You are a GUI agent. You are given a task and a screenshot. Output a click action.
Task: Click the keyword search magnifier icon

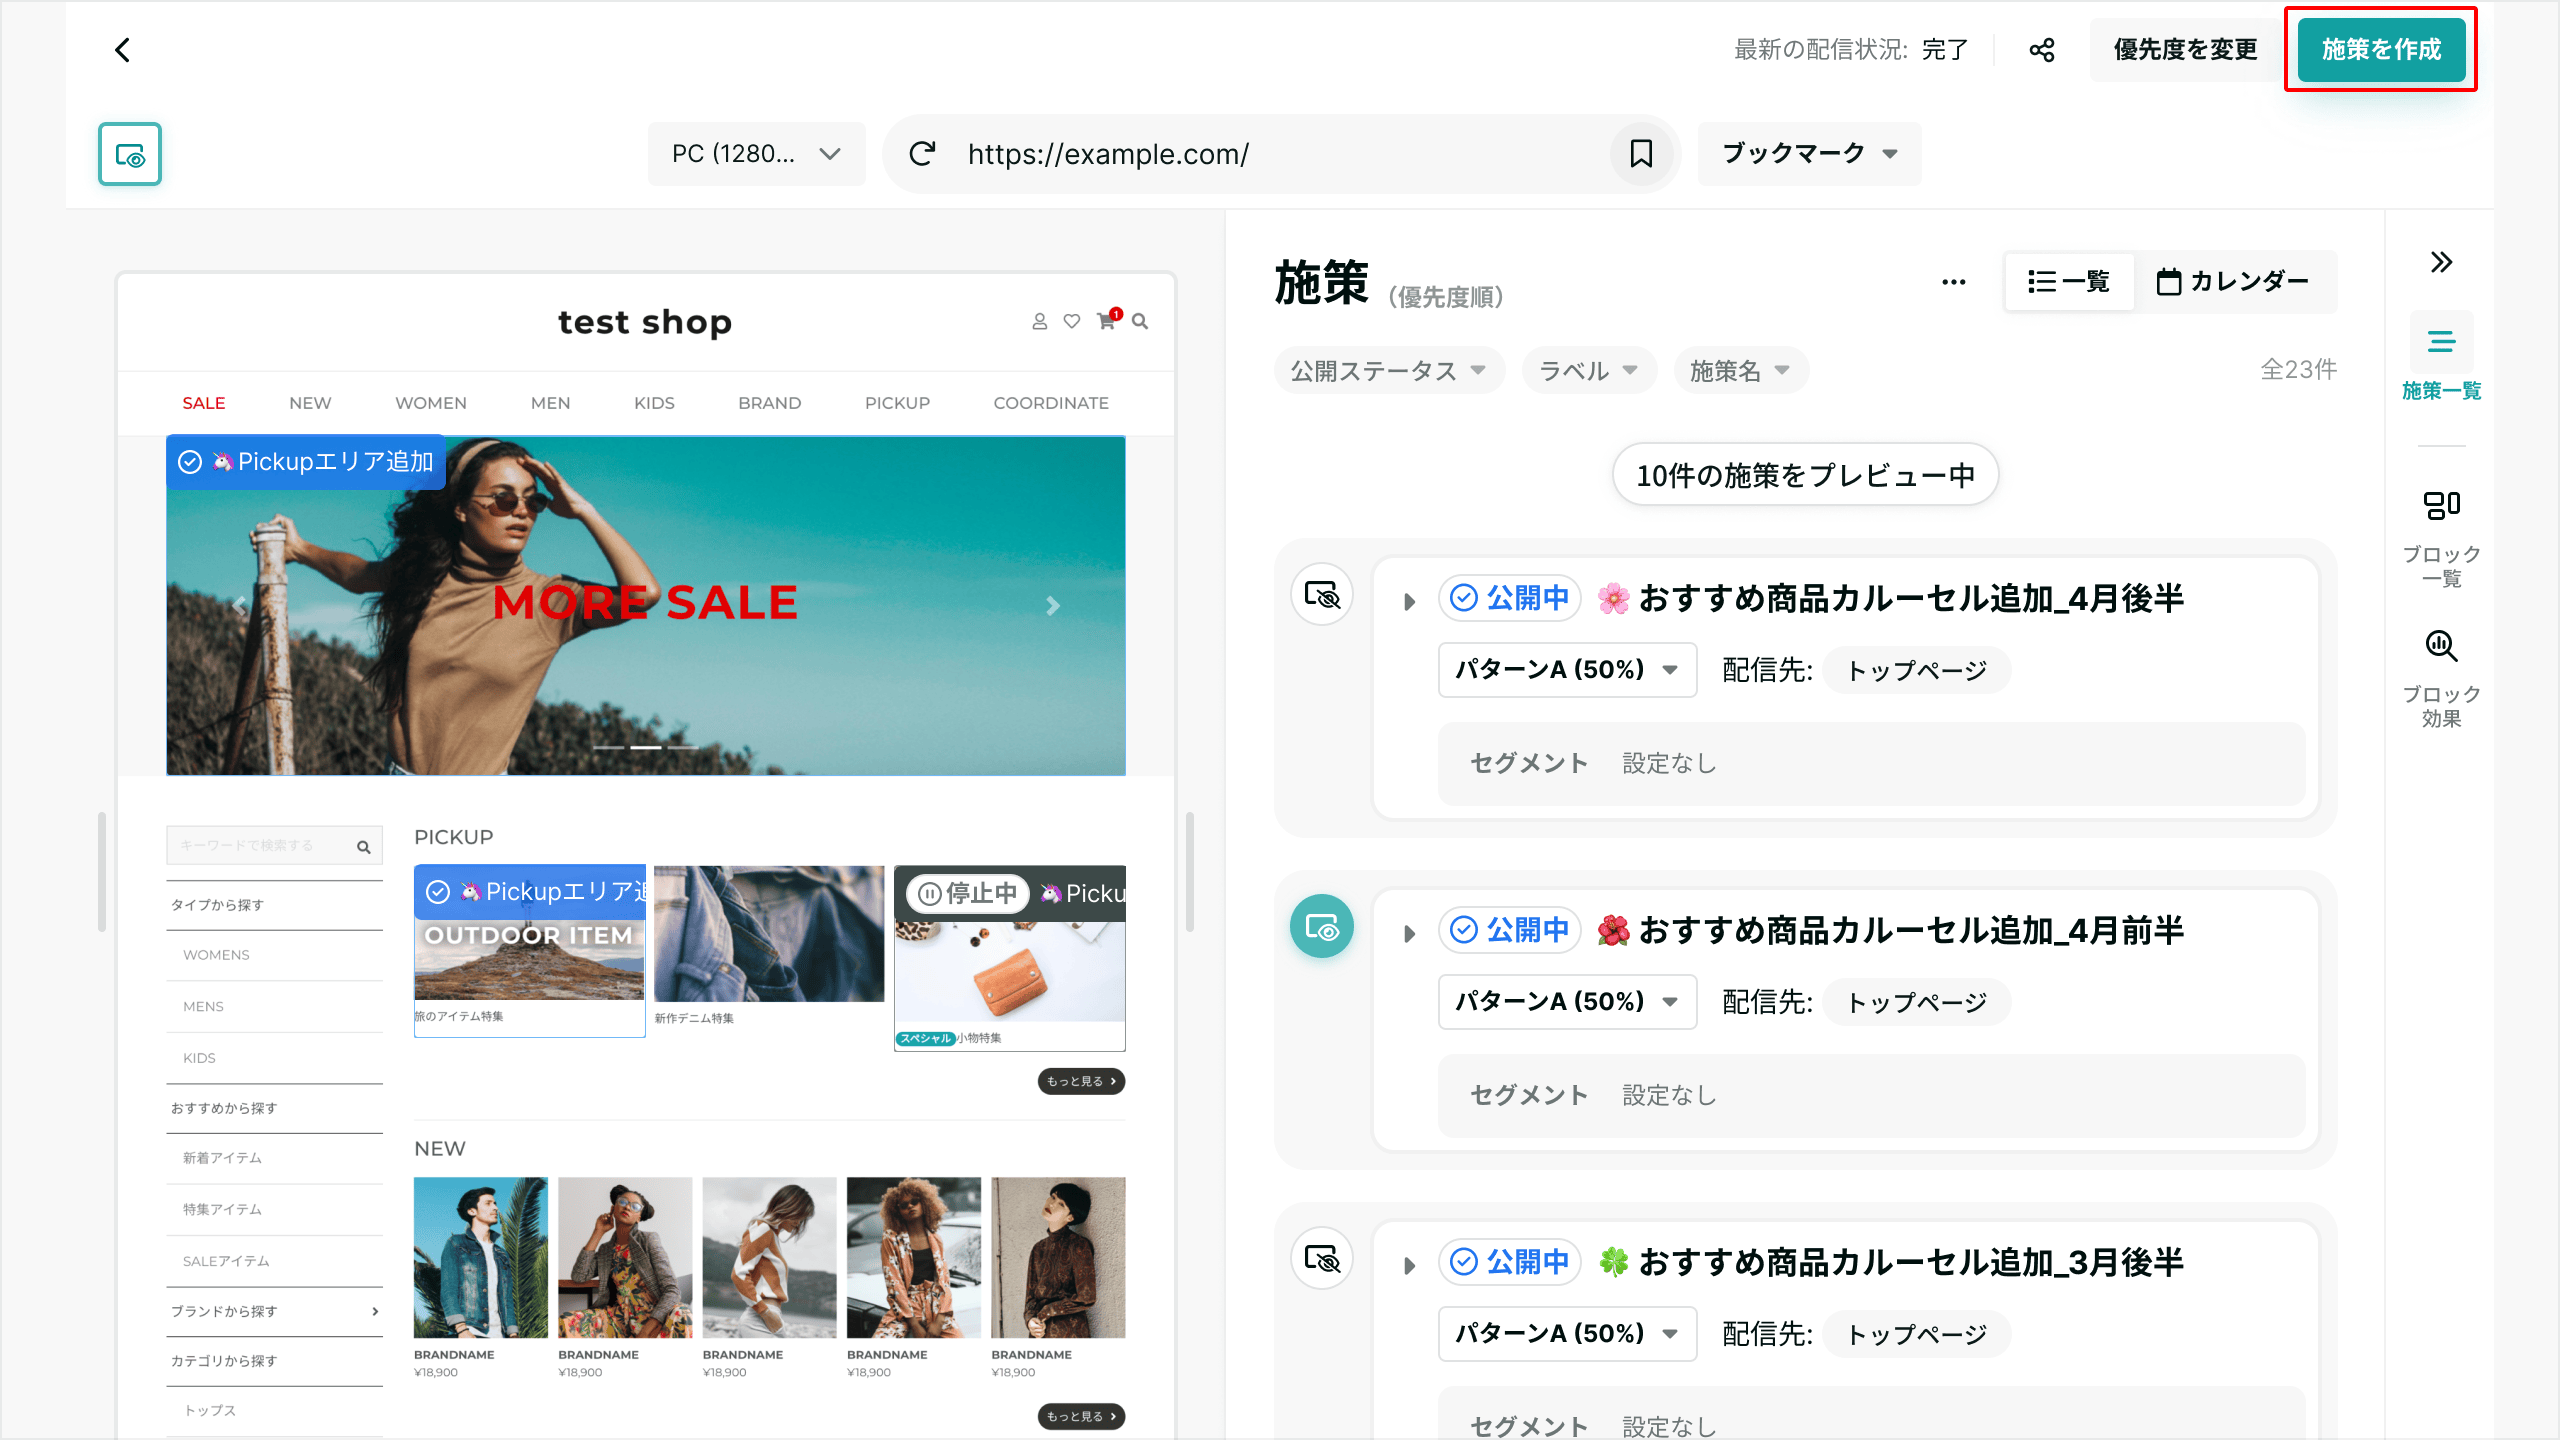364,847
